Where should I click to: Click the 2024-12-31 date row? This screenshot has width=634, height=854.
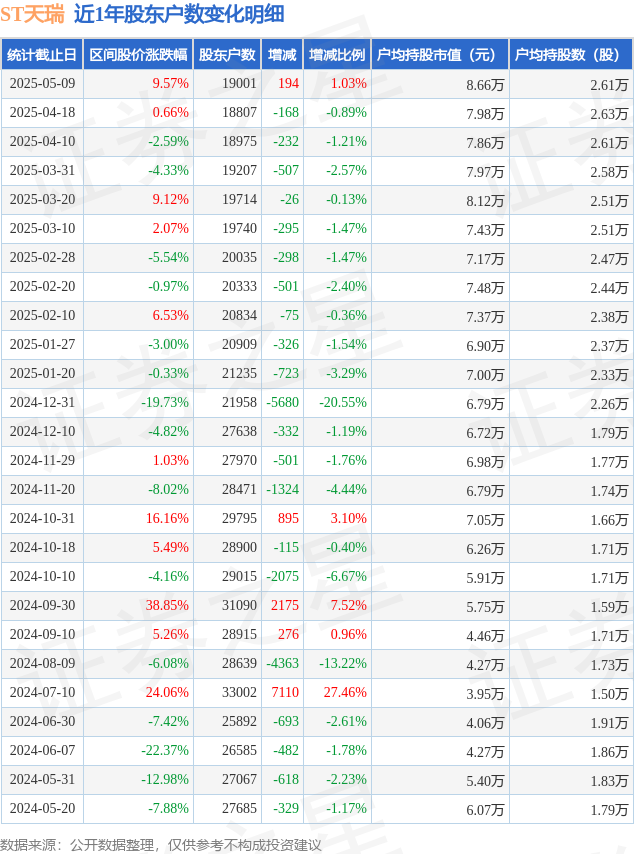pyautogui.click(x=316, y=402)
